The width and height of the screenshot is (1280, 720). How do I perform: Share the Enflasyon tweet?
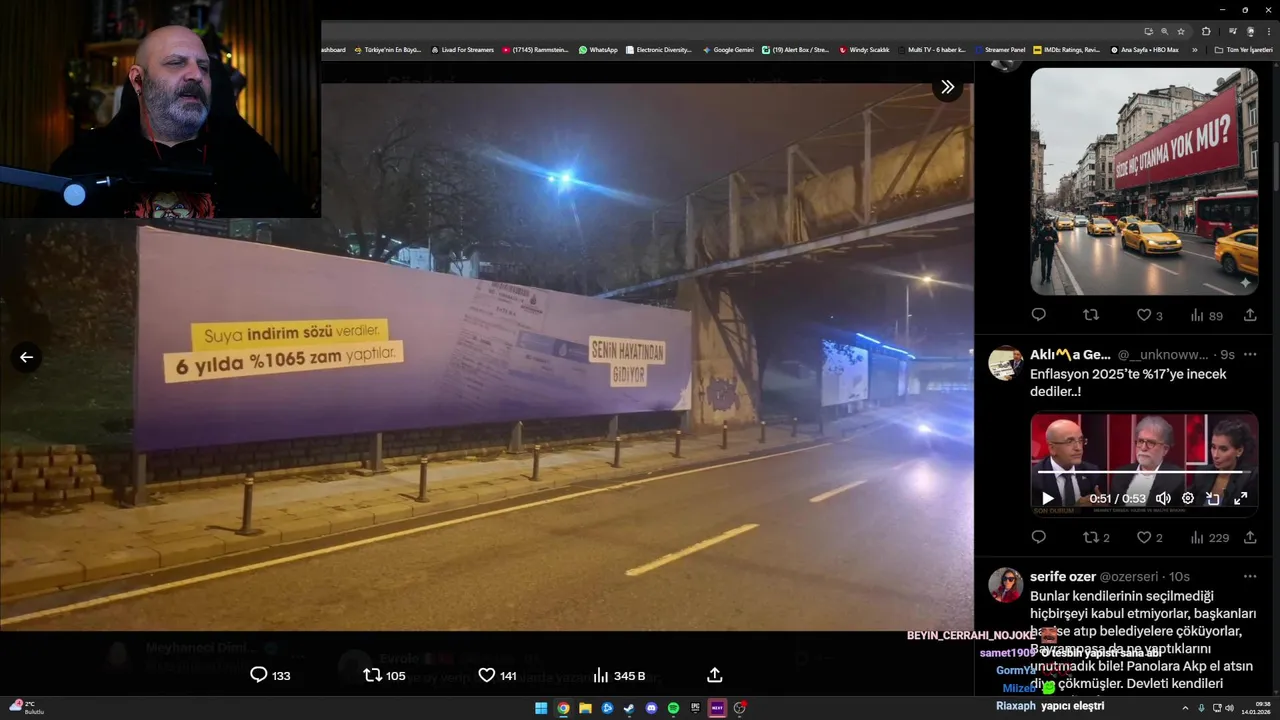pos(1250,537)
